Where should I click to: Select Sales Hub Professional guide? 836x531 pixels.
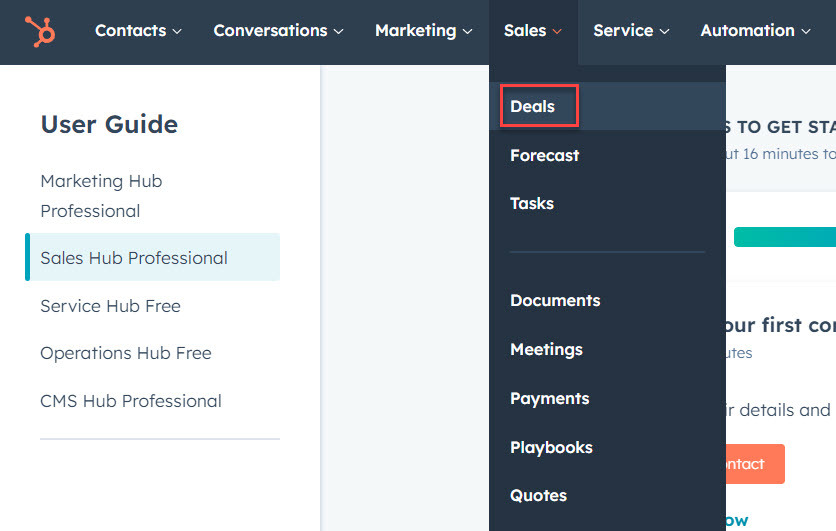point(152,257)
